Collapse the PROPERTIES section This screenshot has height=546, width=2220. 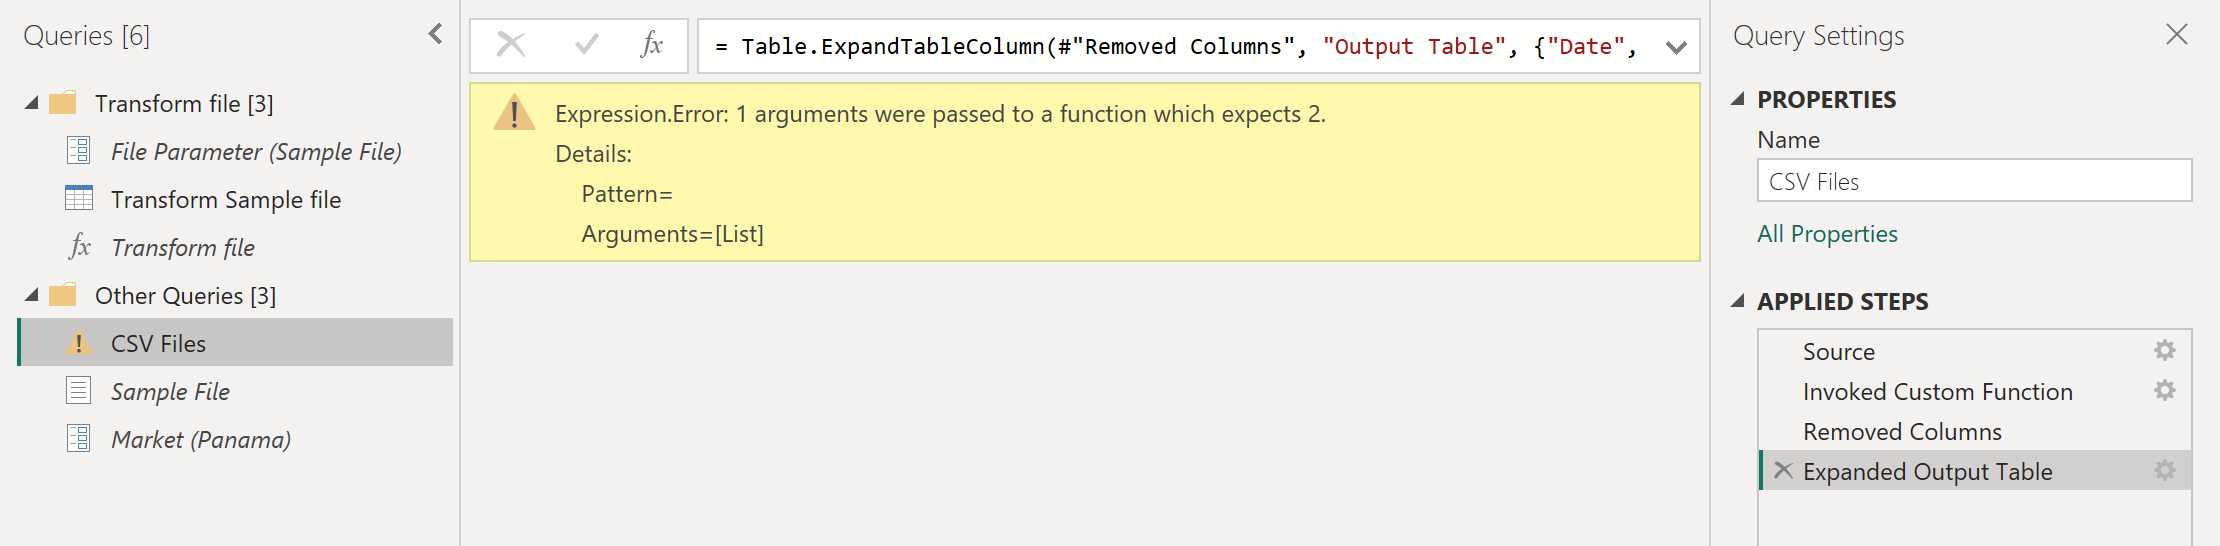(1738, 99)
